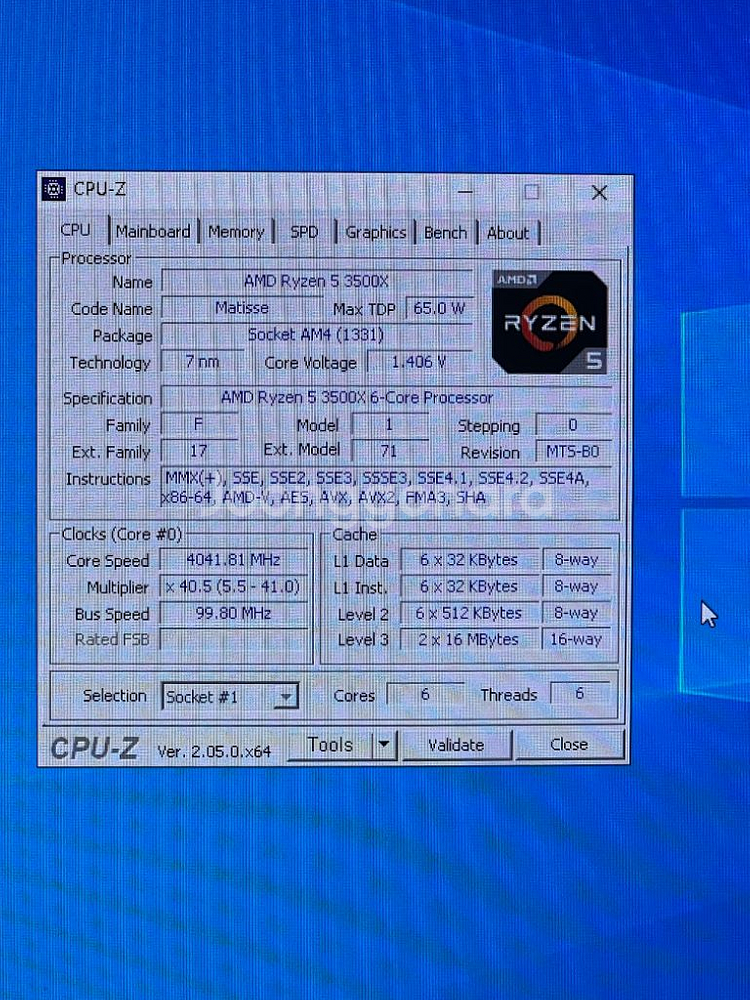Click the Threads count field

(x=580, y=694)
